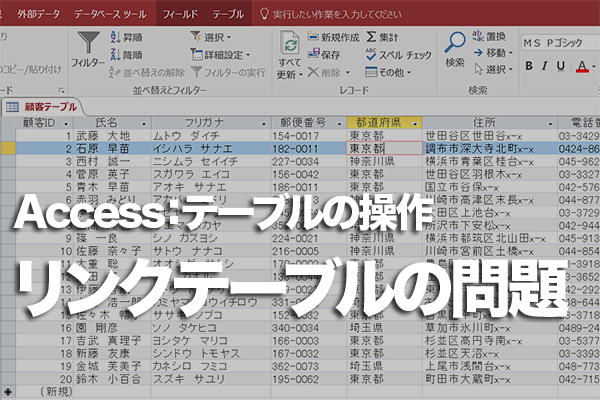
Task: Click new record asterisk row selector
Action: (8, 392)
